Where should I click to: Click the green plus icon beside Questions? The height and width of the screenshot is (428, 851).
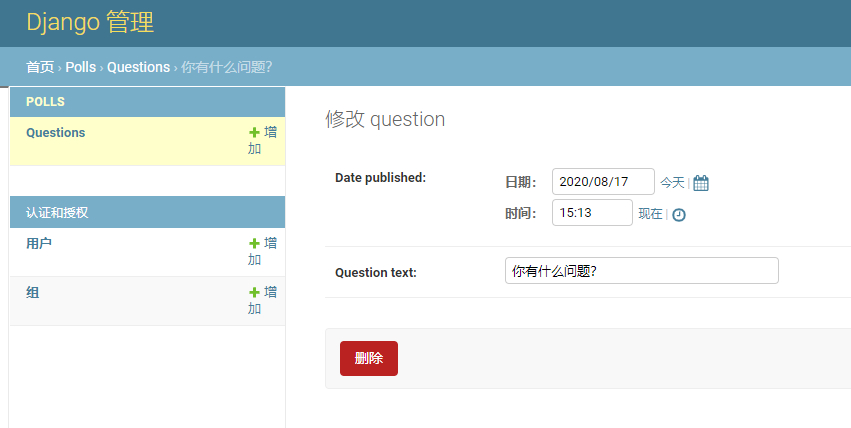coord(254,132)
